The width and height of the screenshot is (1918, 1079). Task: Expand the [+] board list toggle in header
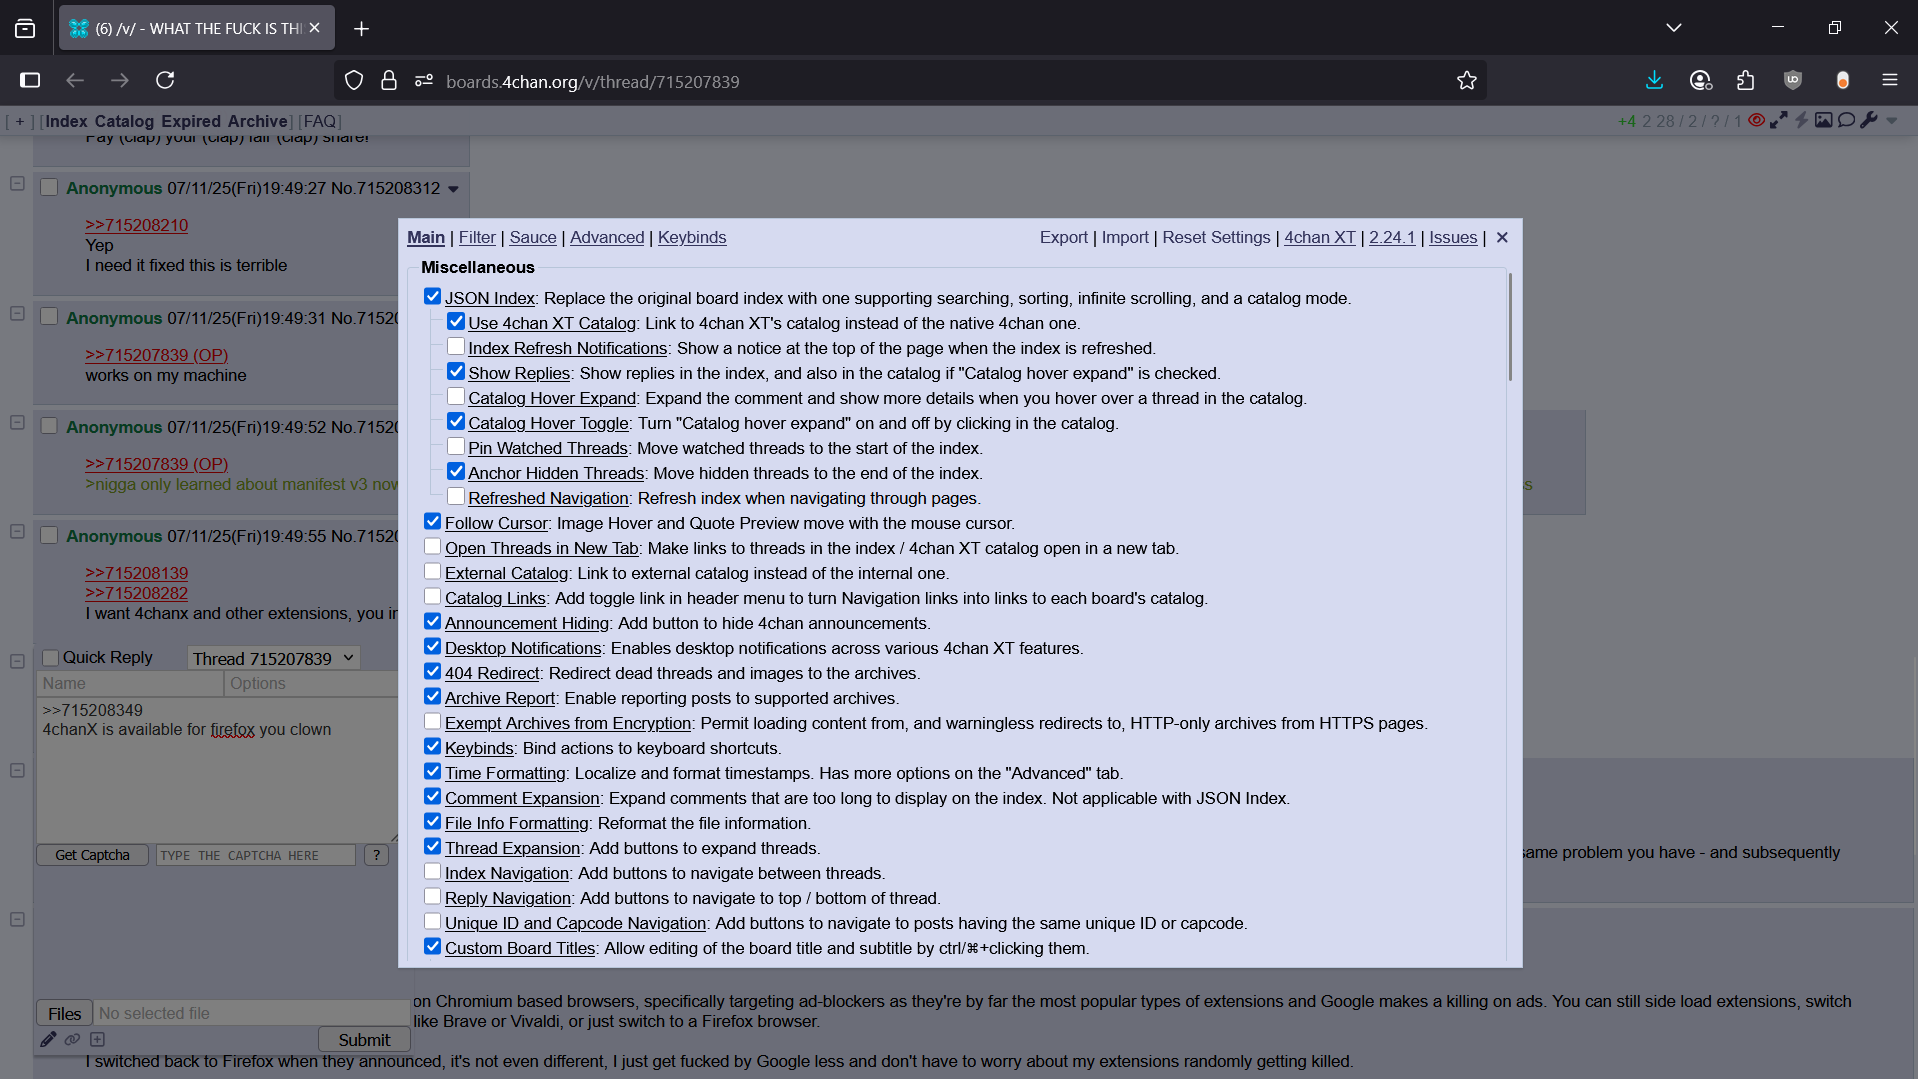coord(19,121)
